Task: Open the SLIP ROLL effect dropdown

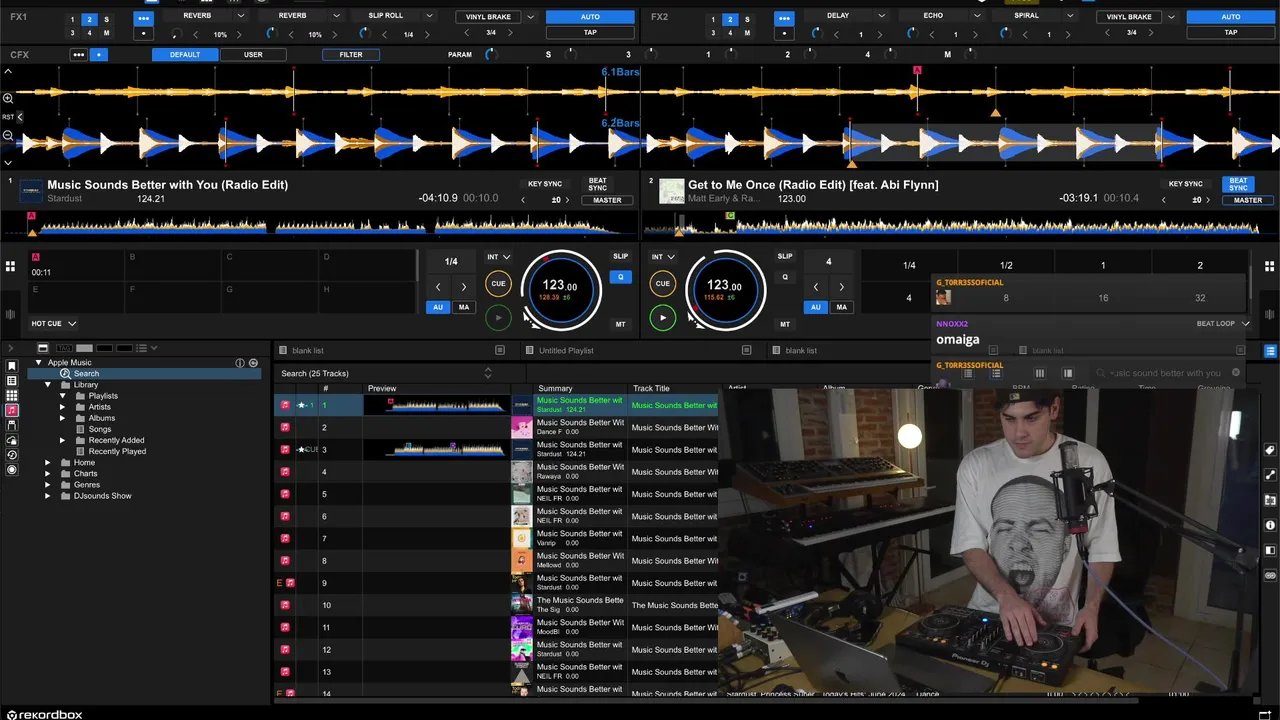Action: coord(429,16)
